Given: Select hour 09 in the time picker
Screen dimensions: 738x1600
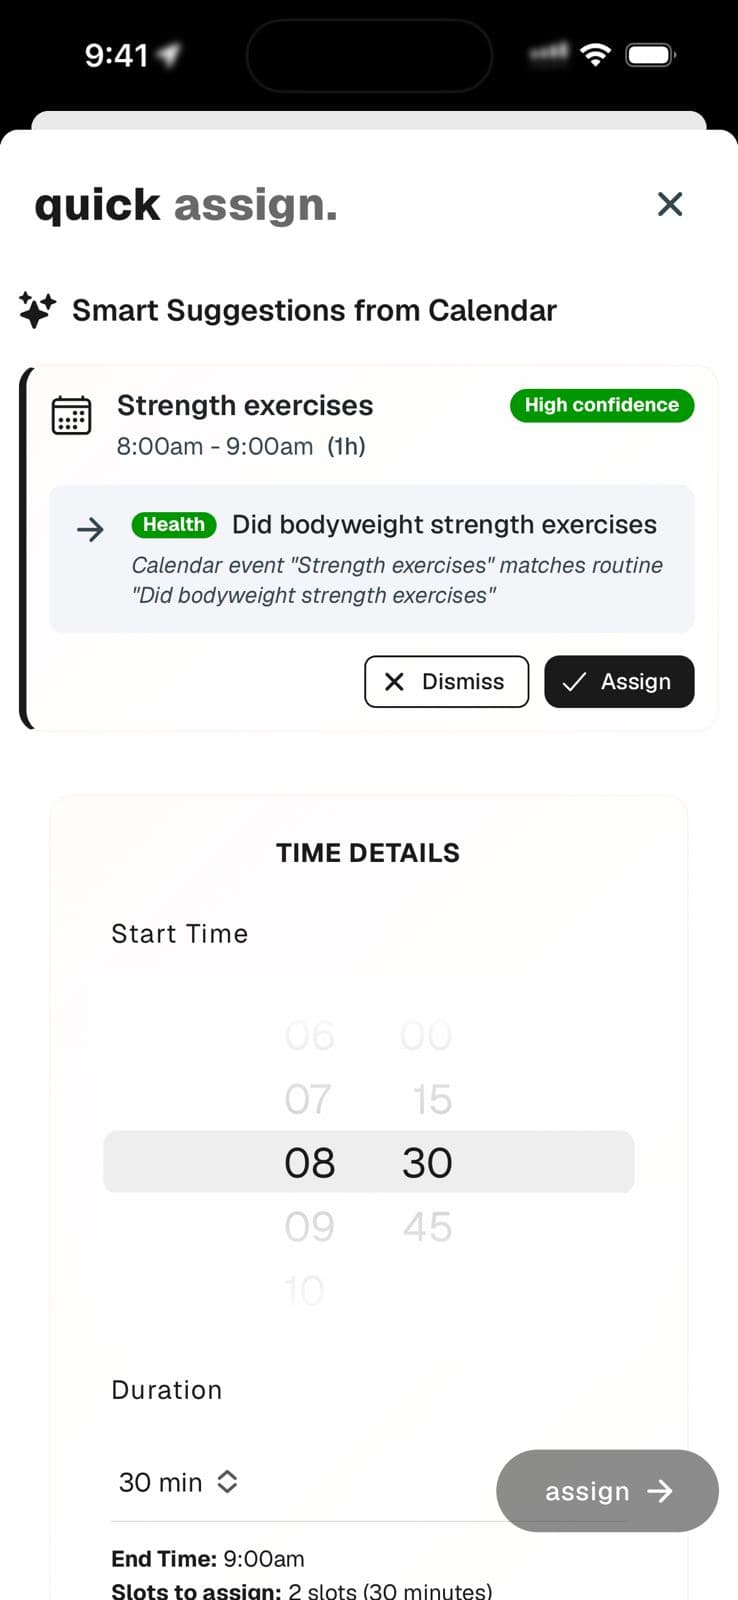Looking at the screenshot, I should 309,1226.
